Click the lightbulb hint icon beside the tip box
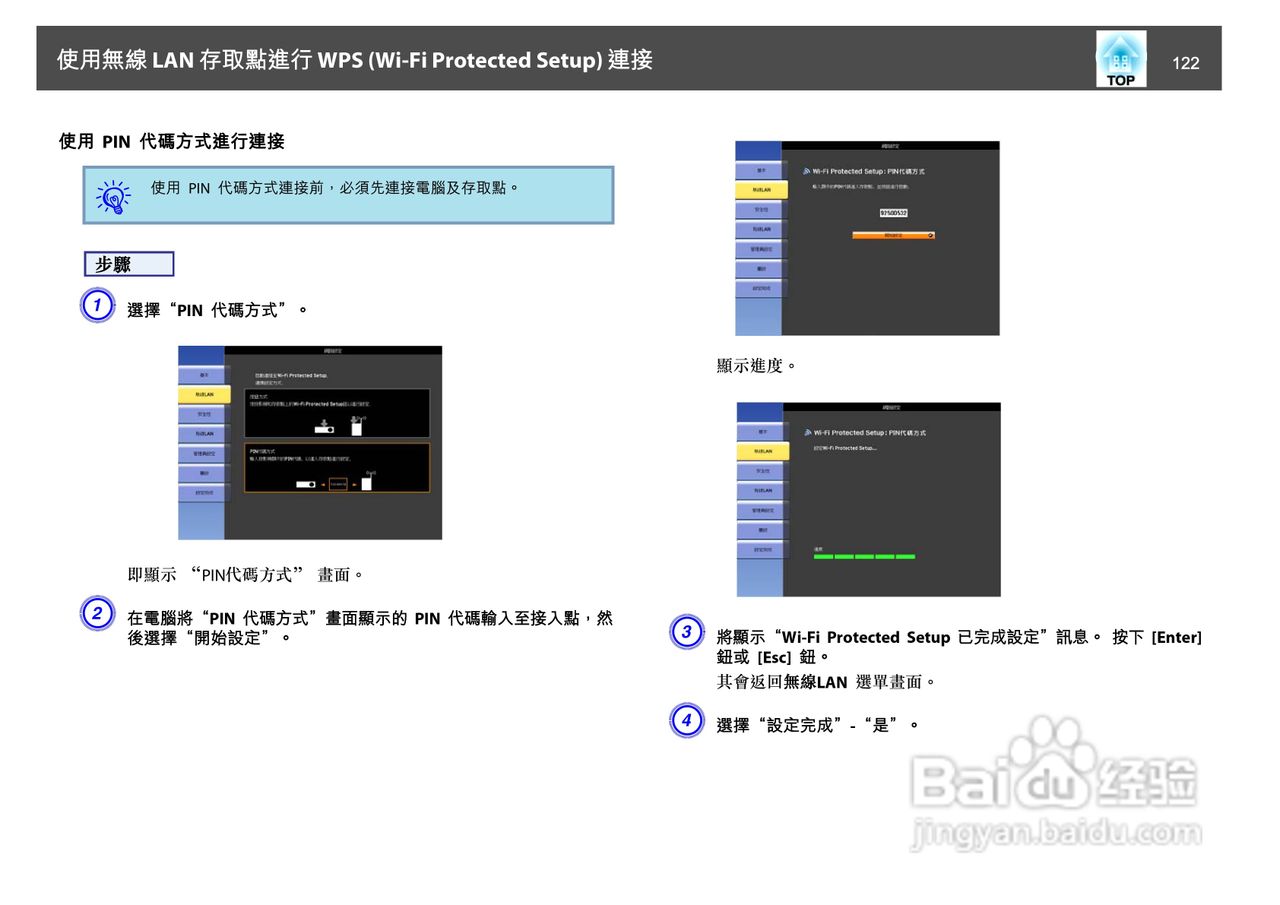The width and height of the screenshot is (1280, 905). pyautogui.click(x=113, y=196)
